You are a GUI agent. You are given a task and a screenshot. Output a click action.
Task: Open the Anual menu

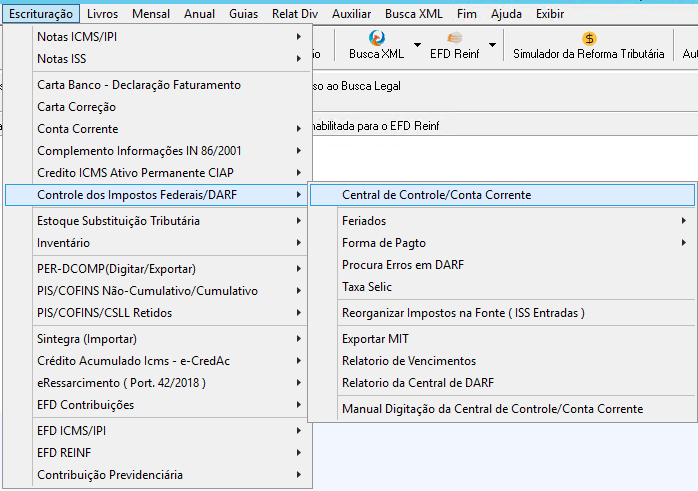[x=199, y=14]
